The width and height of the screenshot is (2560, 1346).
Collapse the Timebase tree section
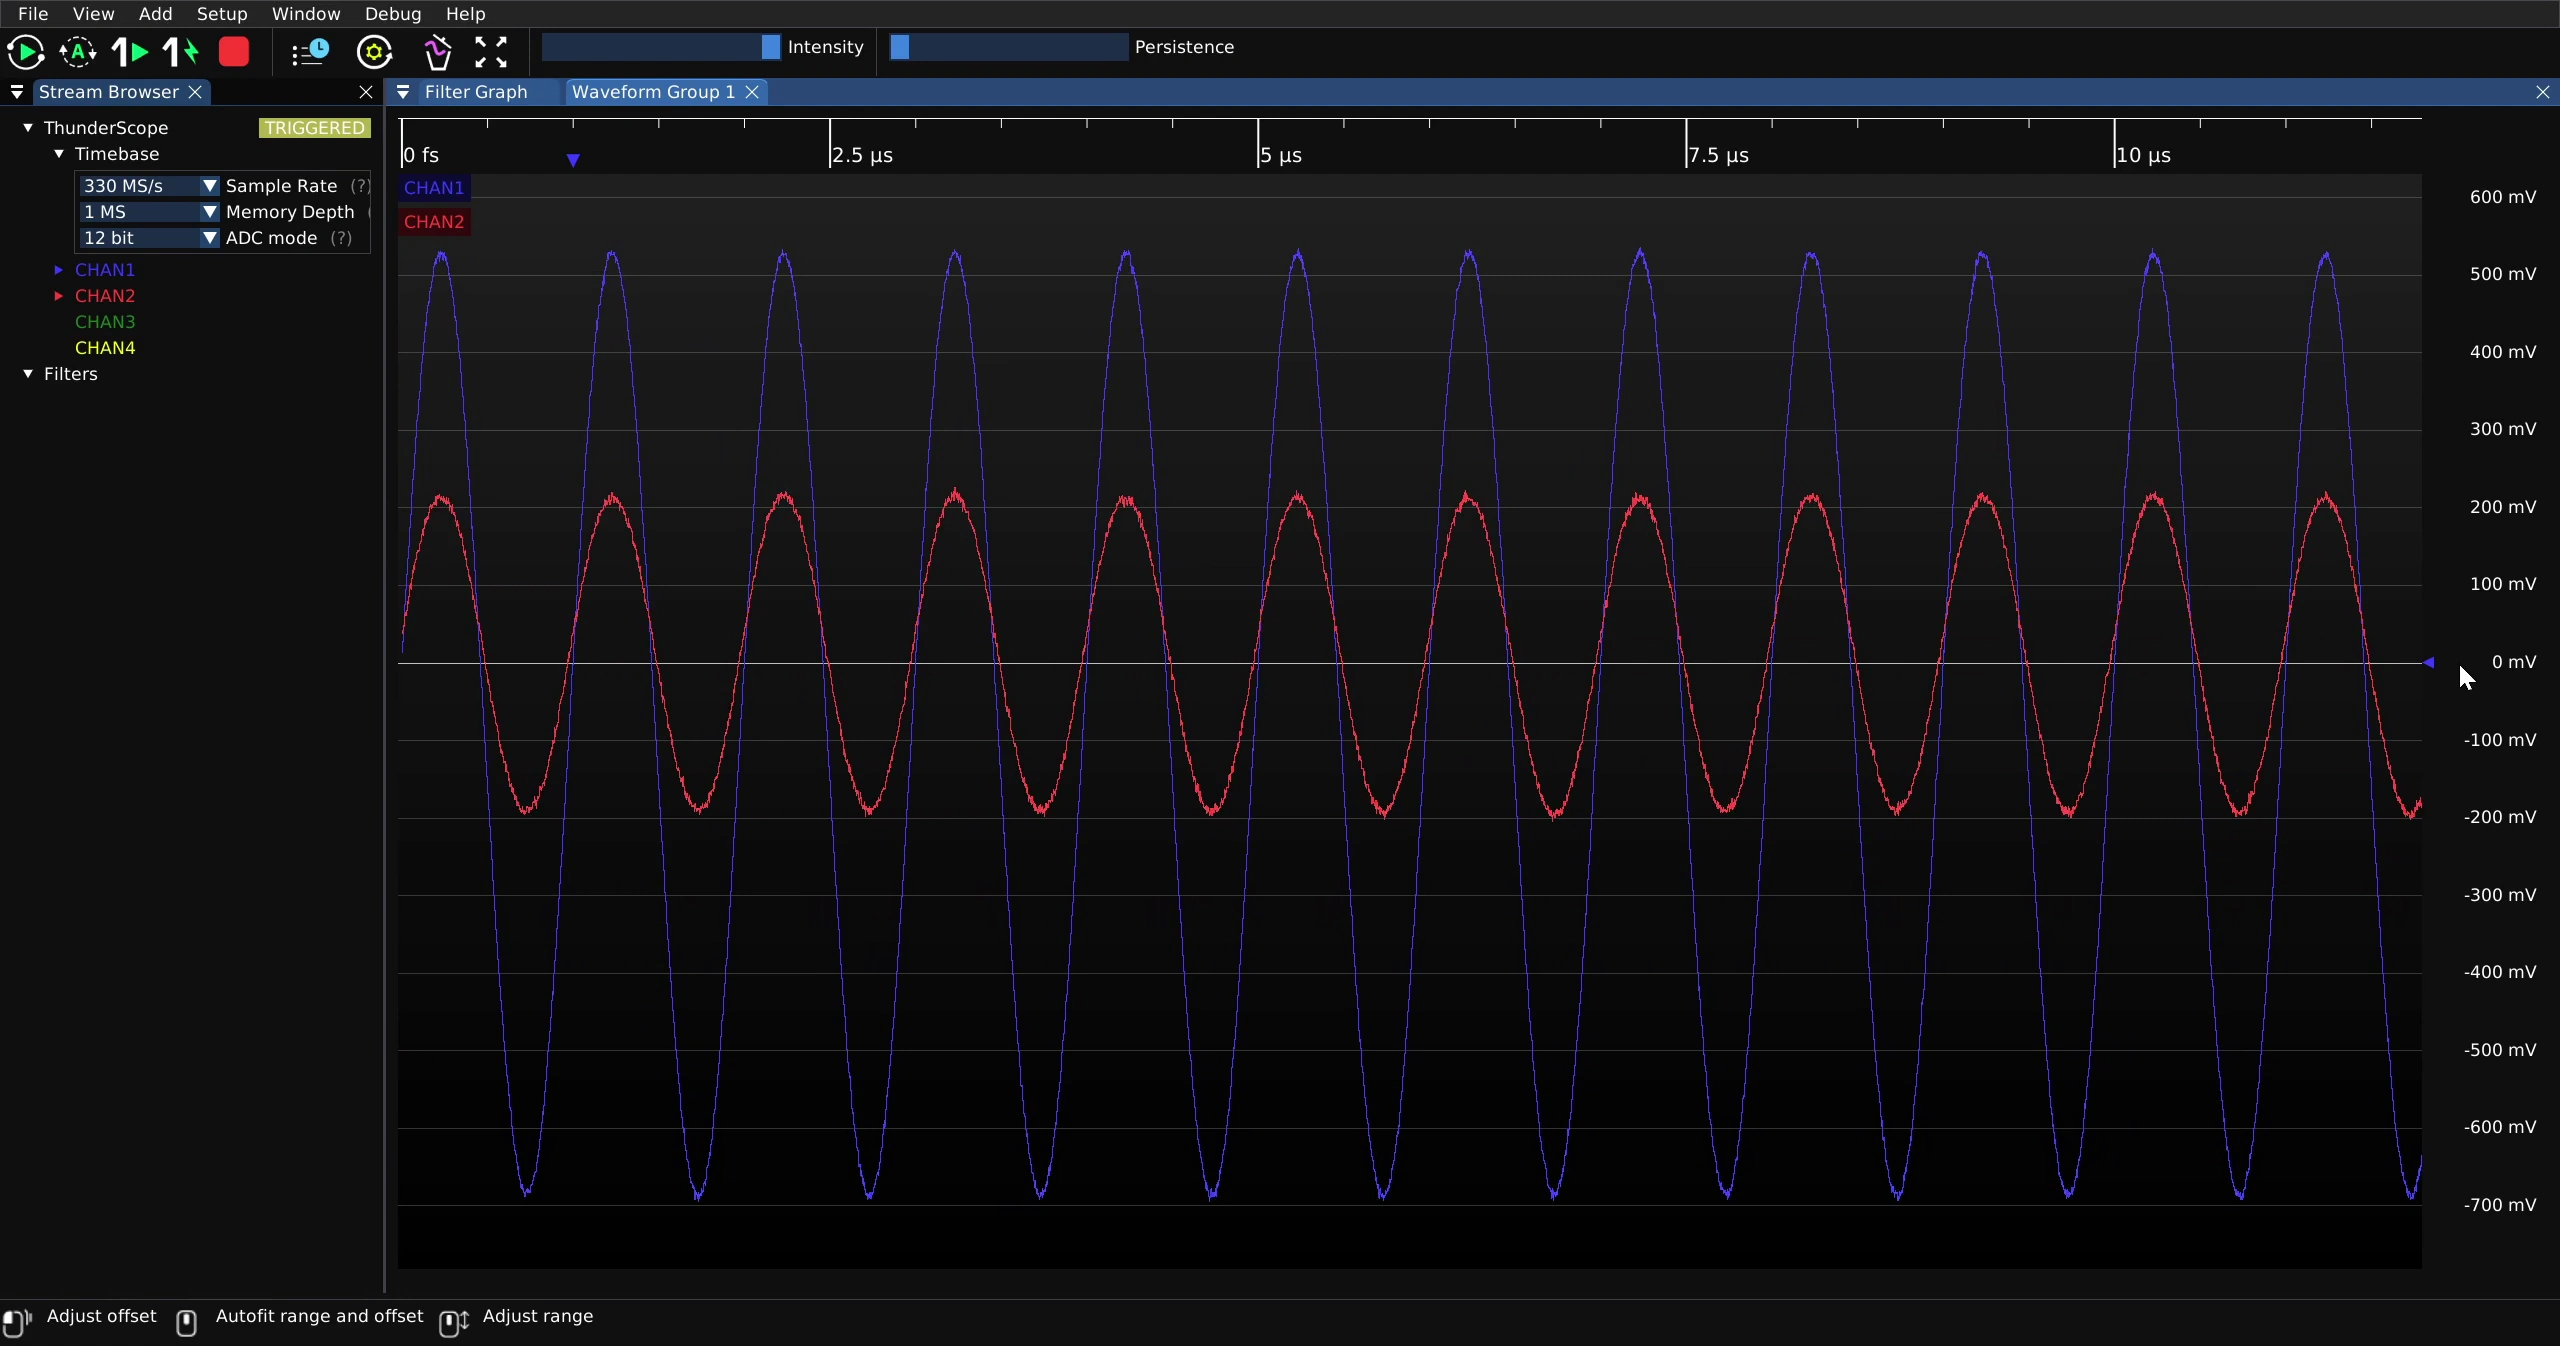pyautogui.click(x=59, y=154)
